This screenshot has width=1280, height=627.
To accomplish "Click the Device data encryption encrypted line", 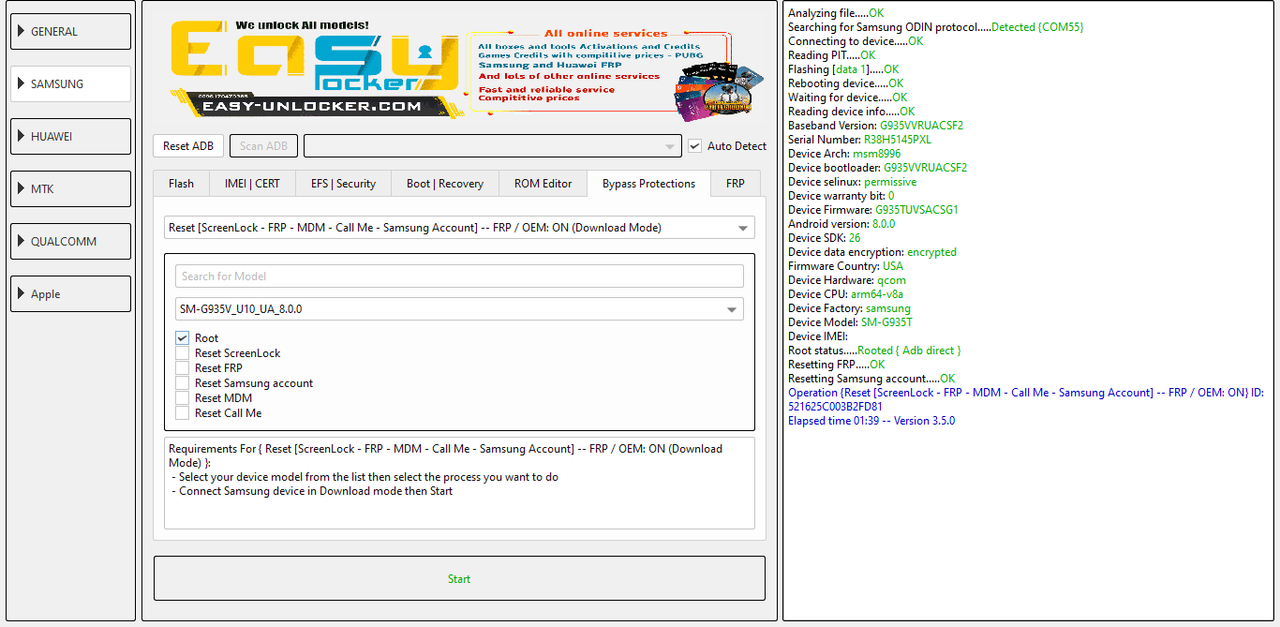I will (x=872, y=252).
